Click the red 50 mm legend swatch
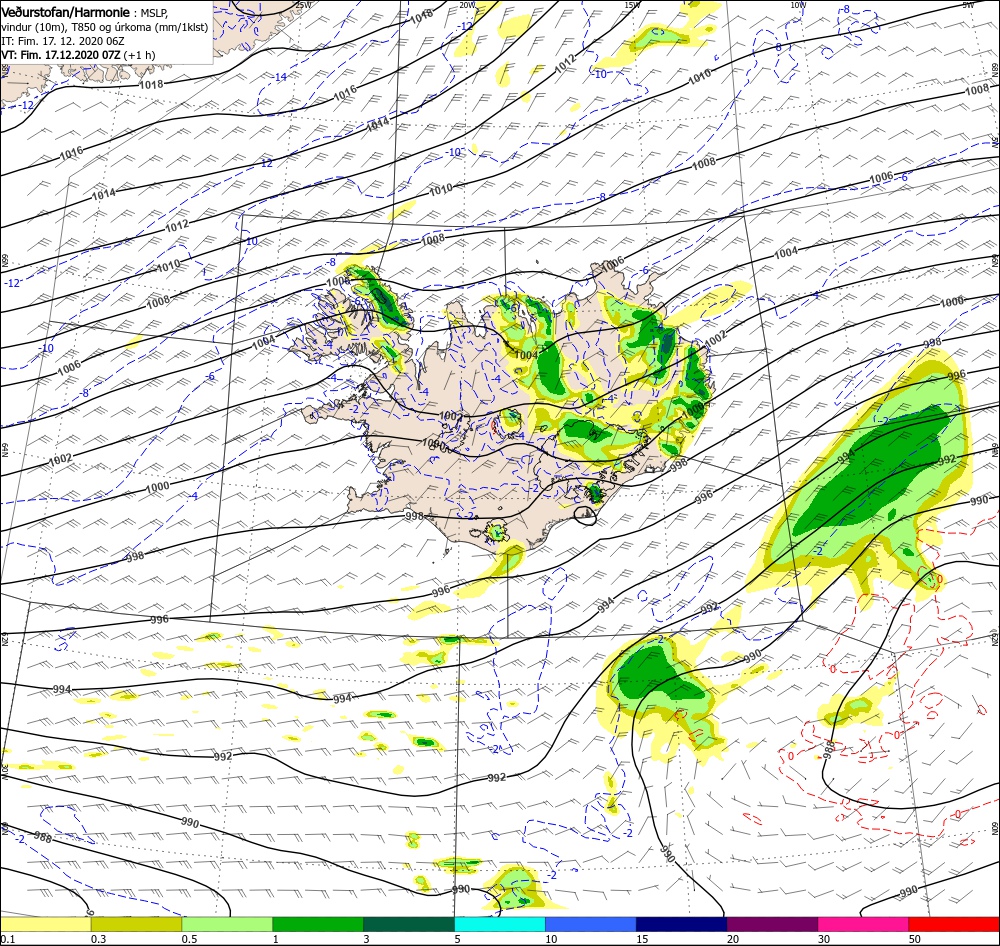The width and height of the screenshot is (1000, 946). coord(954,924)
